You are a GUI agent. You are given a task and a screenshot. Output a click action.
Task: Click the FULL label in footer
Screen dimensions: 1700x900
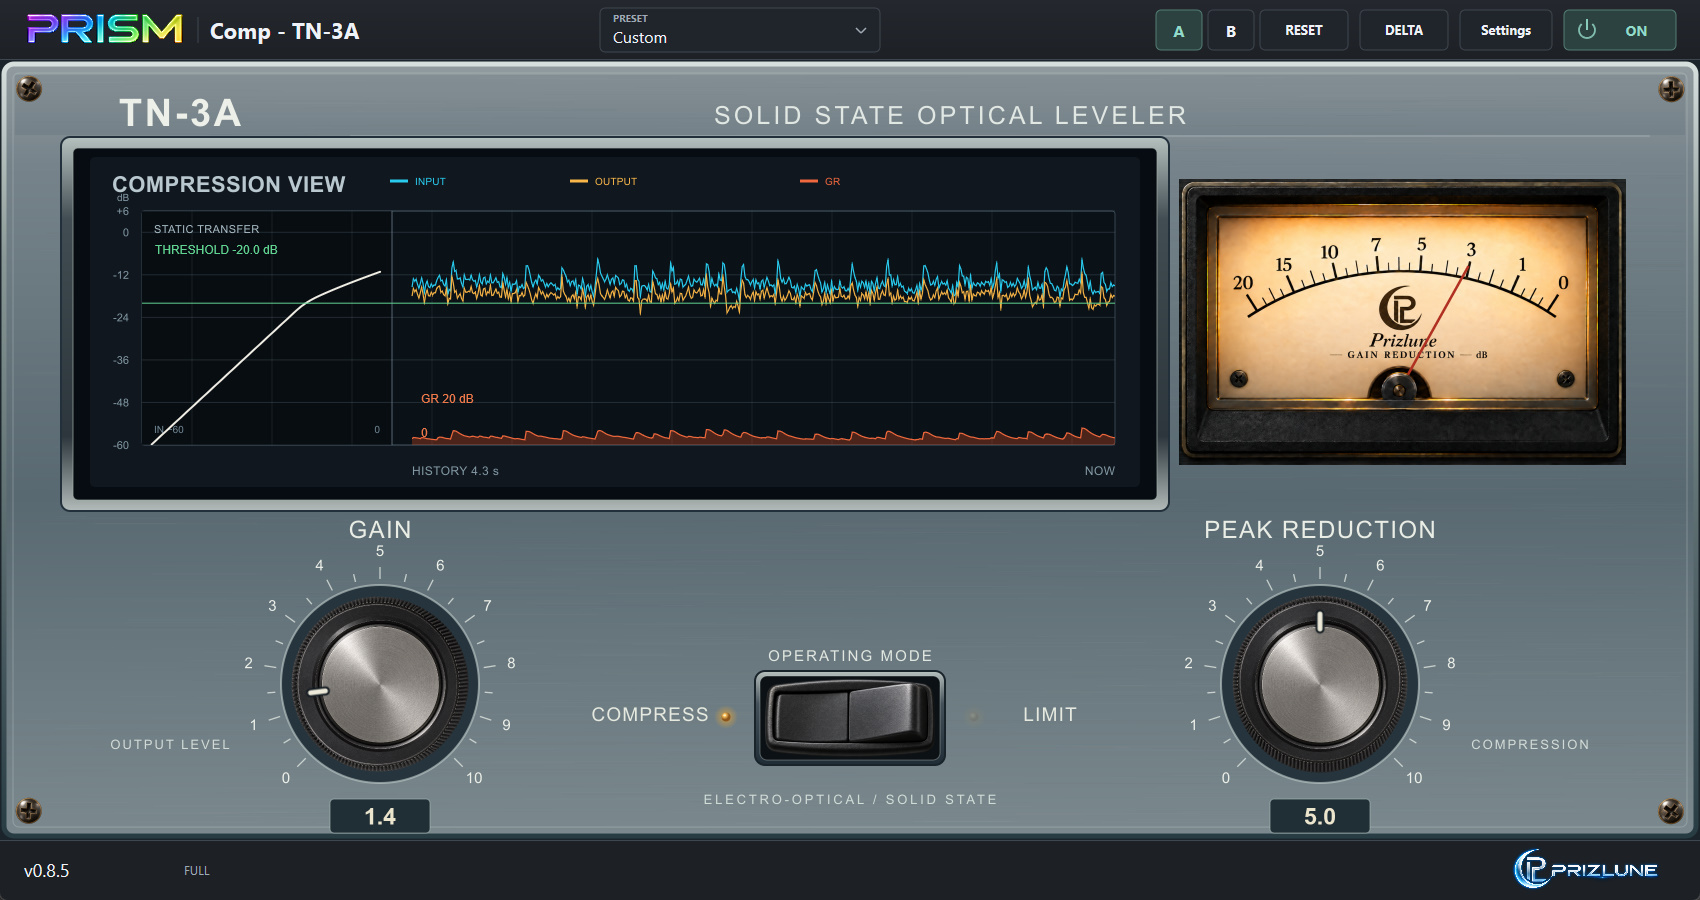(x=197, y=871)
